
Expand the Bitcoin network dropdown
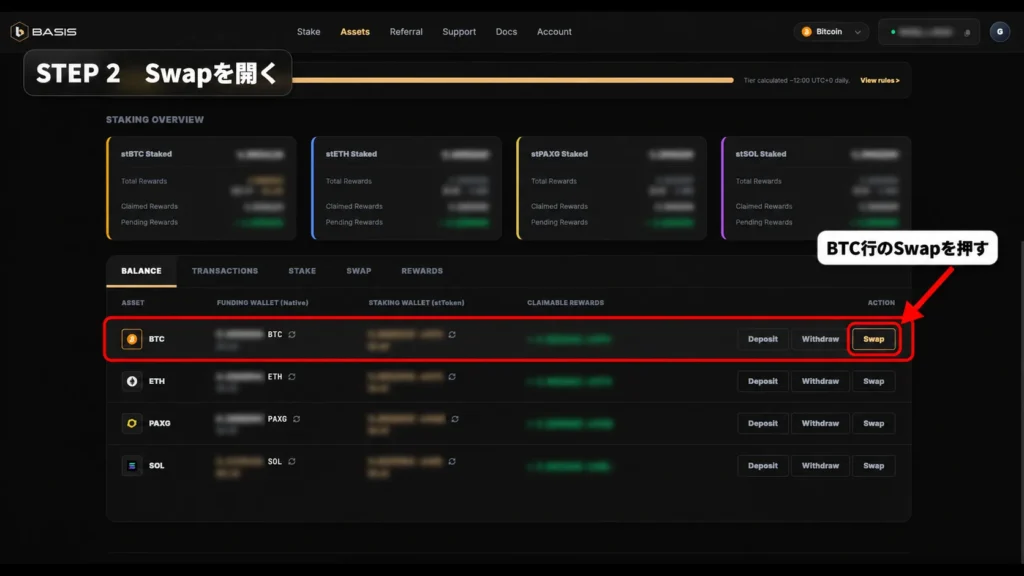[831, 31]
